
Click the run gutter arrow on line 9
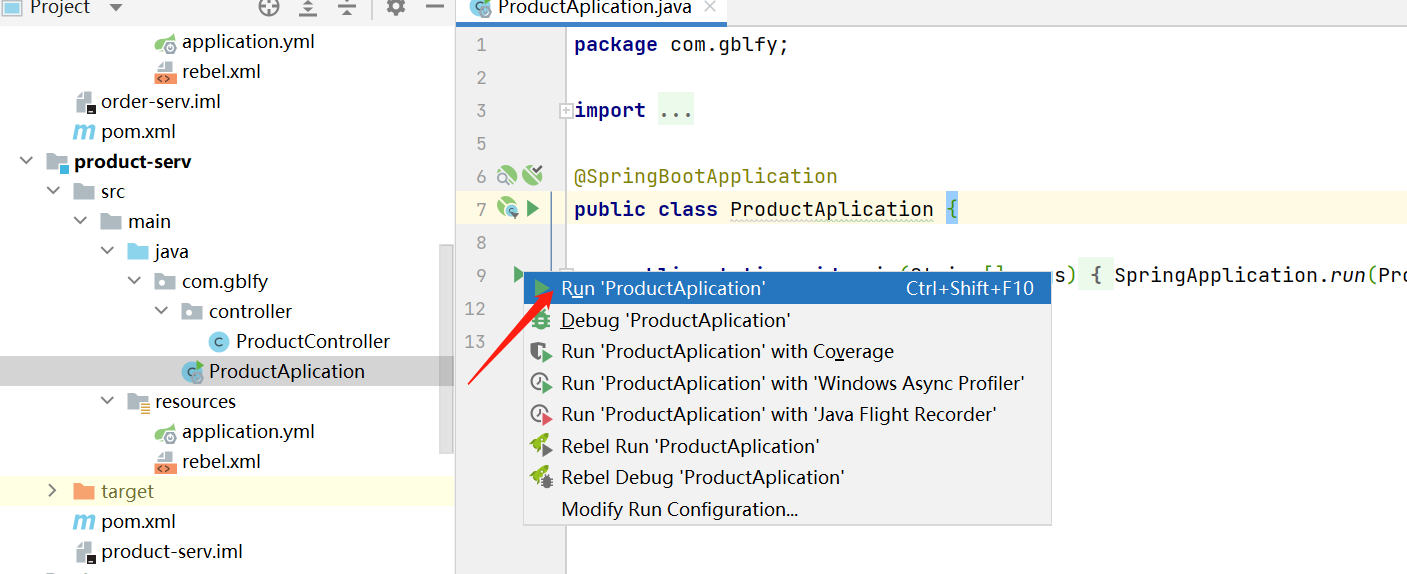click(518, 273)
